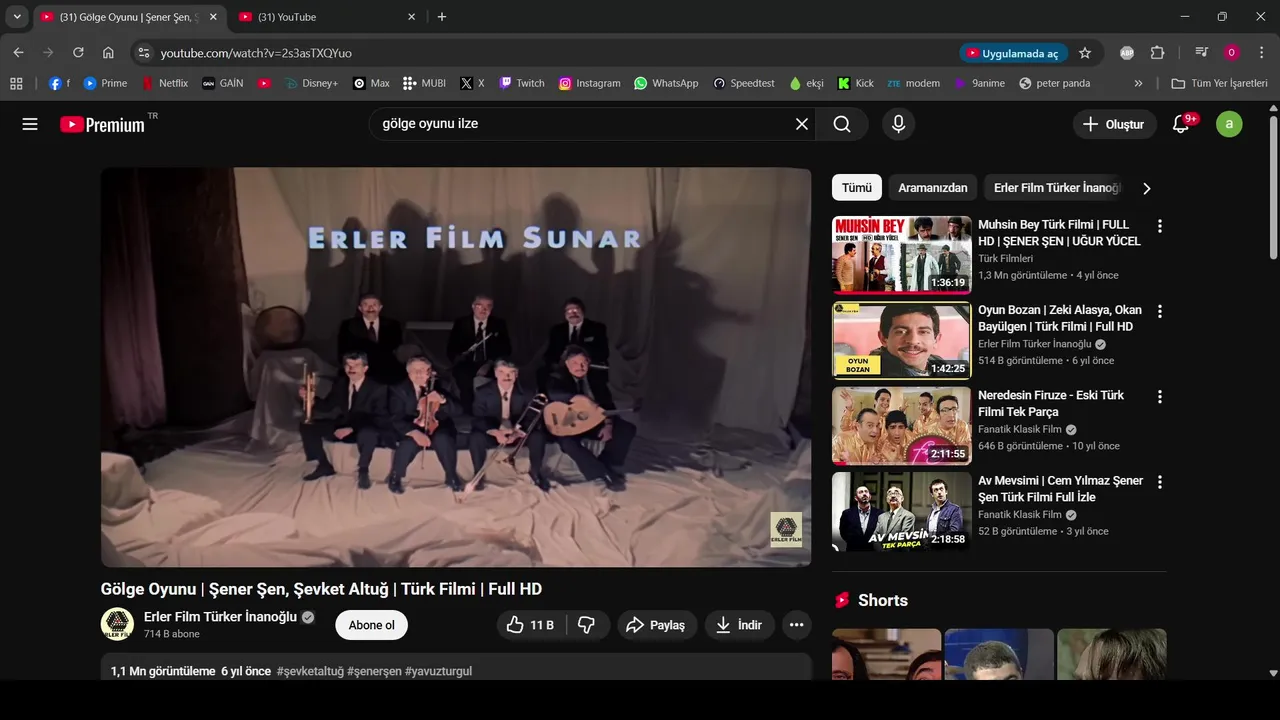The height and width of the screenshot is (720, 1280).
Task: Share the video via Paylaş
Action: (656, 625)
